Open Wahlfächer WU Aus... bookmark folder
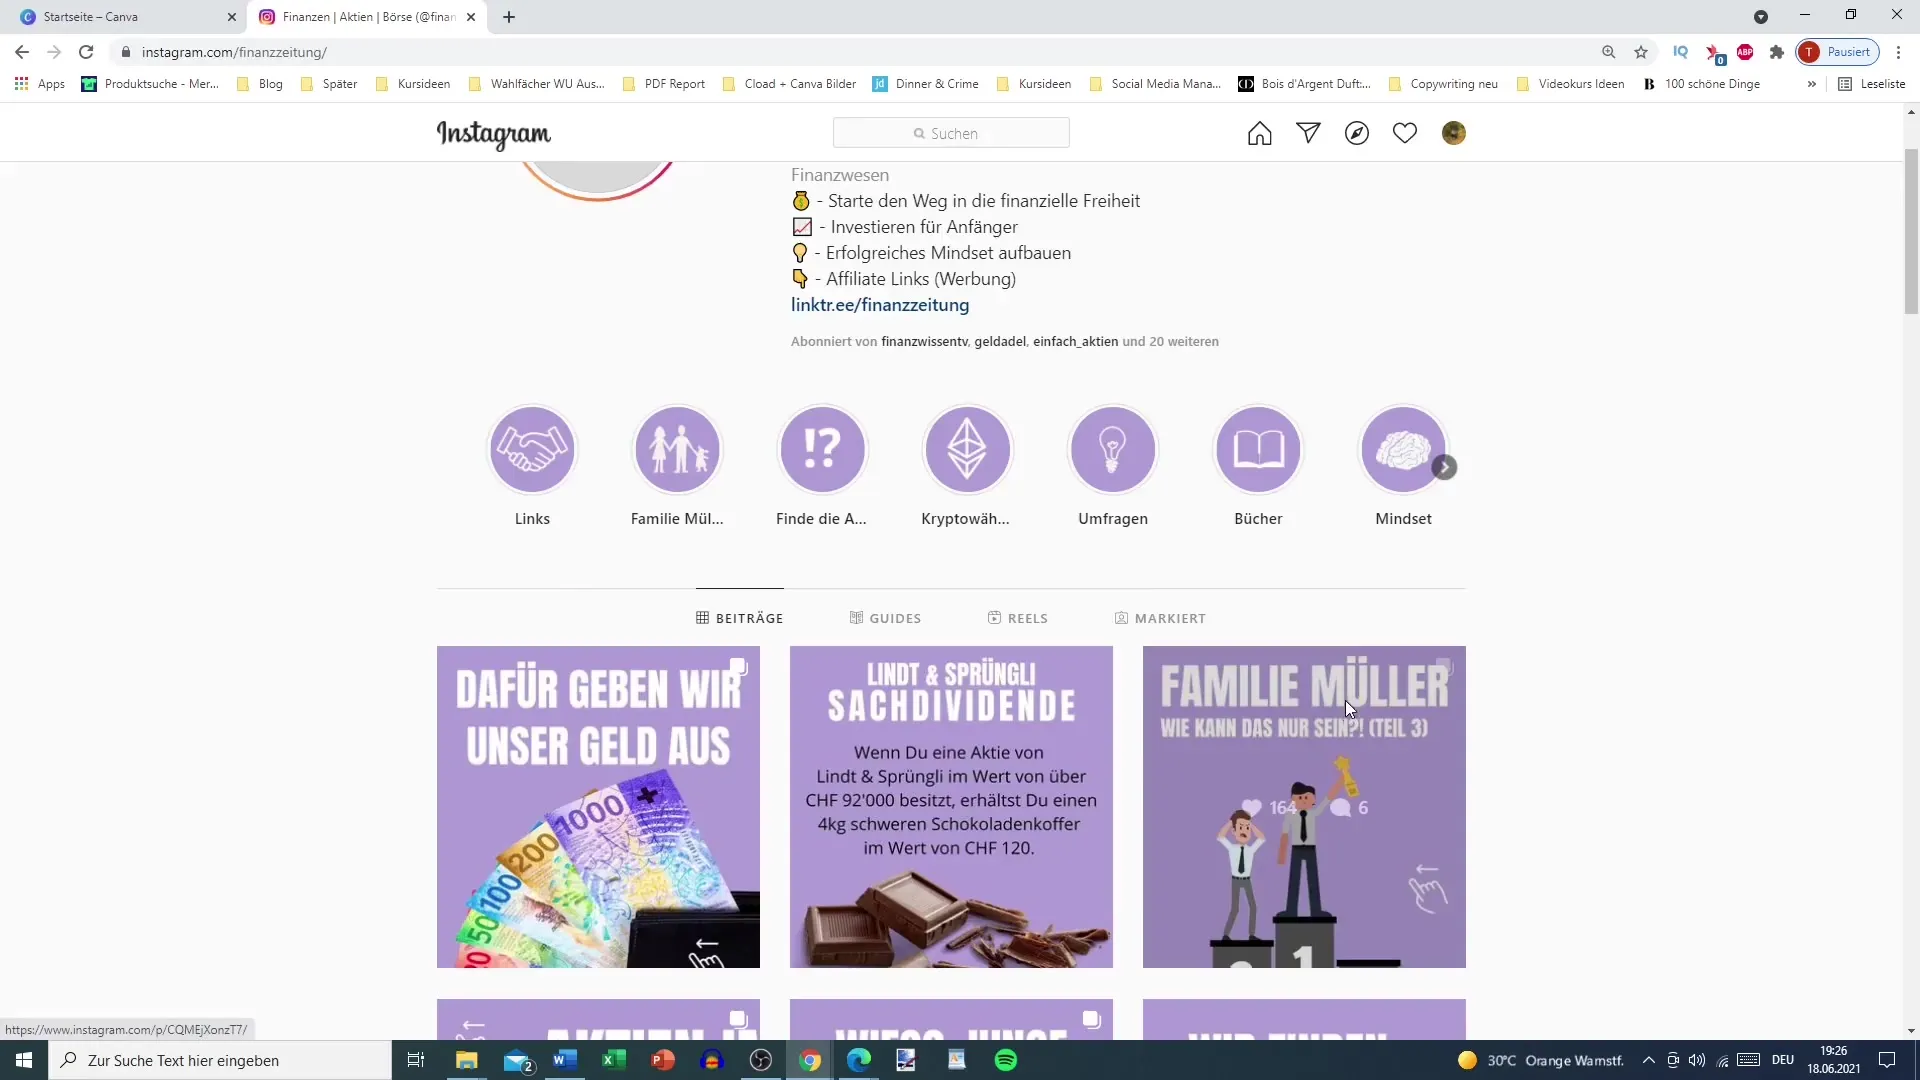 coord(536,84)
